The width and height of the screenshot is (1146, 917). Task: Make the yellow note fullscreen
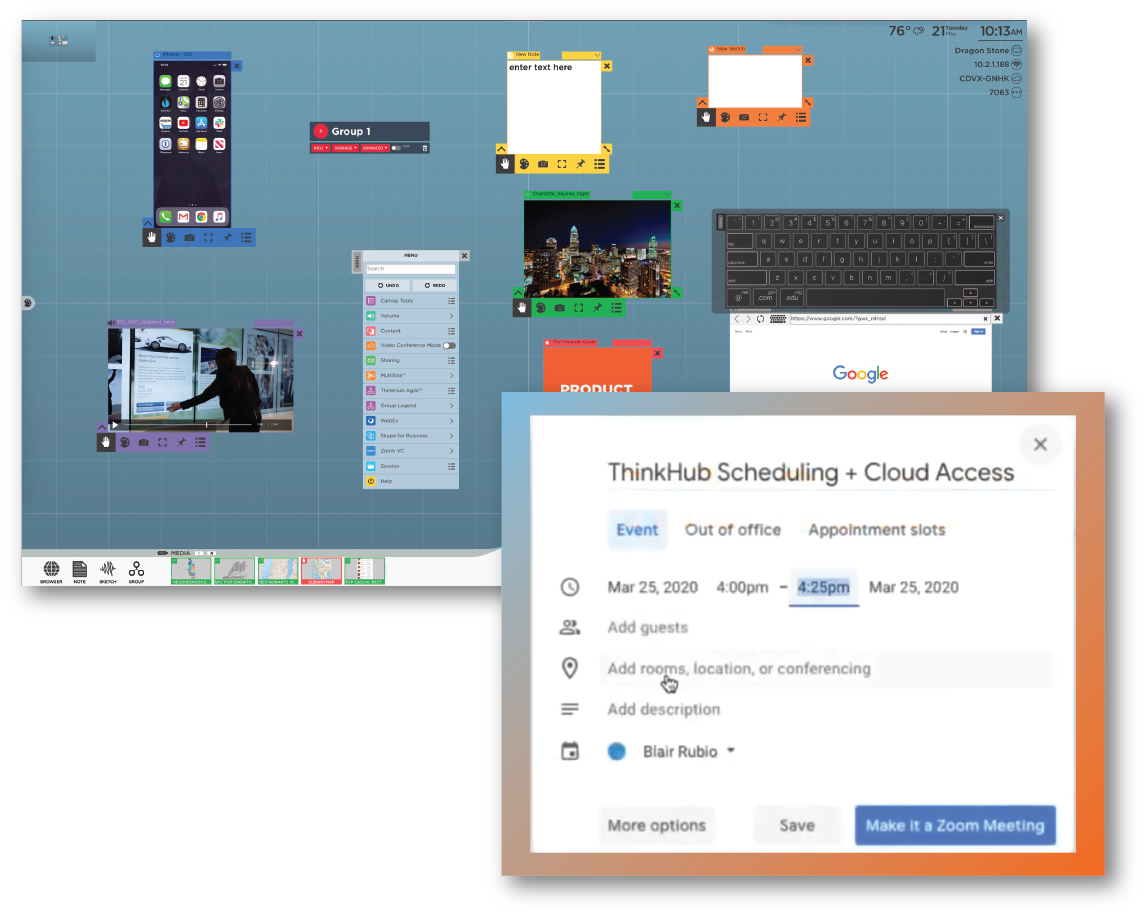pos(562,164)
